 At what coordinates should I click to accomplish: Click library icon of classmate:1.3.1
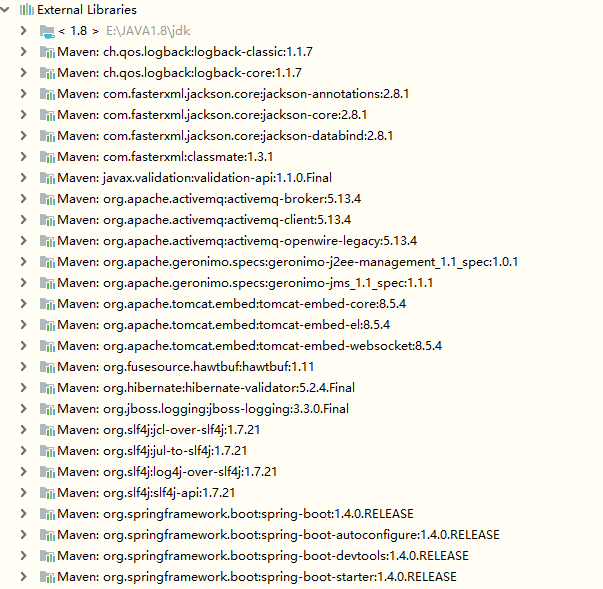click(x=47, y=156)
